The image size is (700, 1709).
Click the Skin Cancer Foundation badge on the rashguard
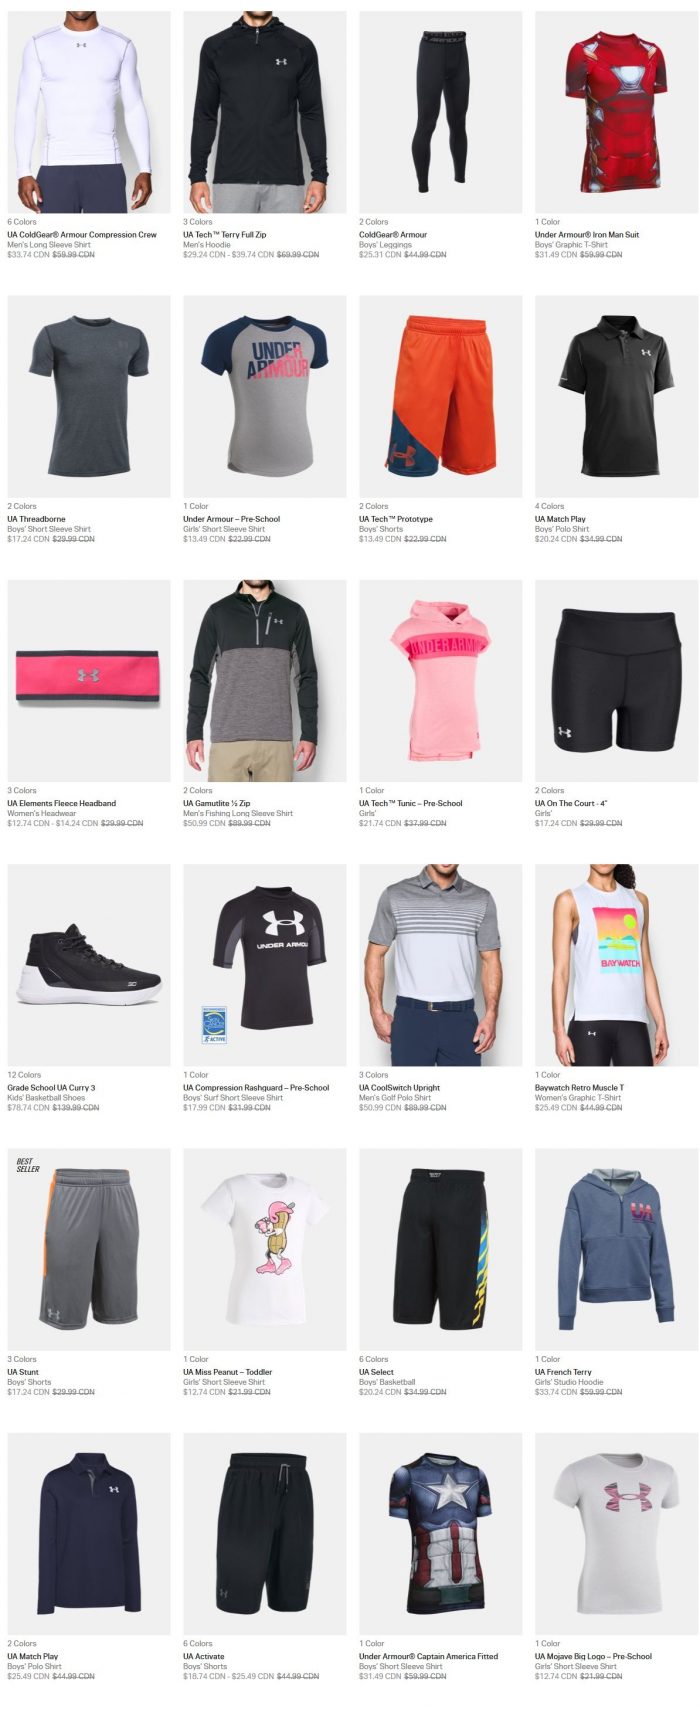(214, 1025)
